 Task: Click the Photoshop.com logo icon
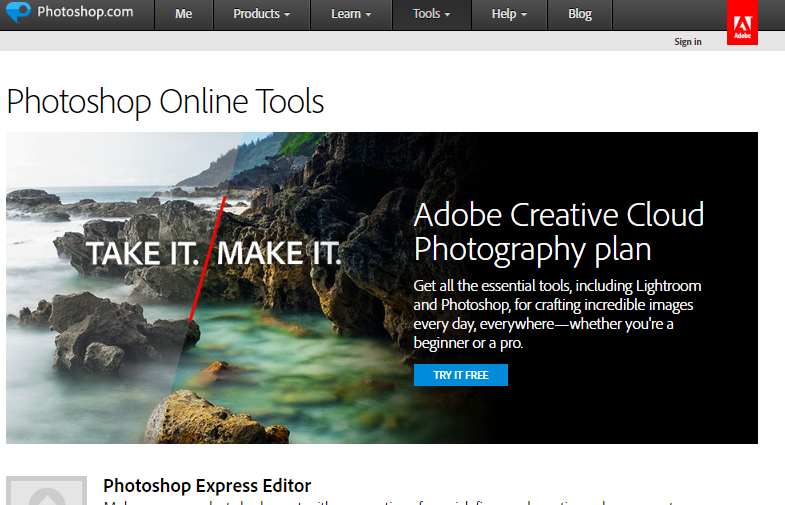pyautogui.click(x=18, y=12)
